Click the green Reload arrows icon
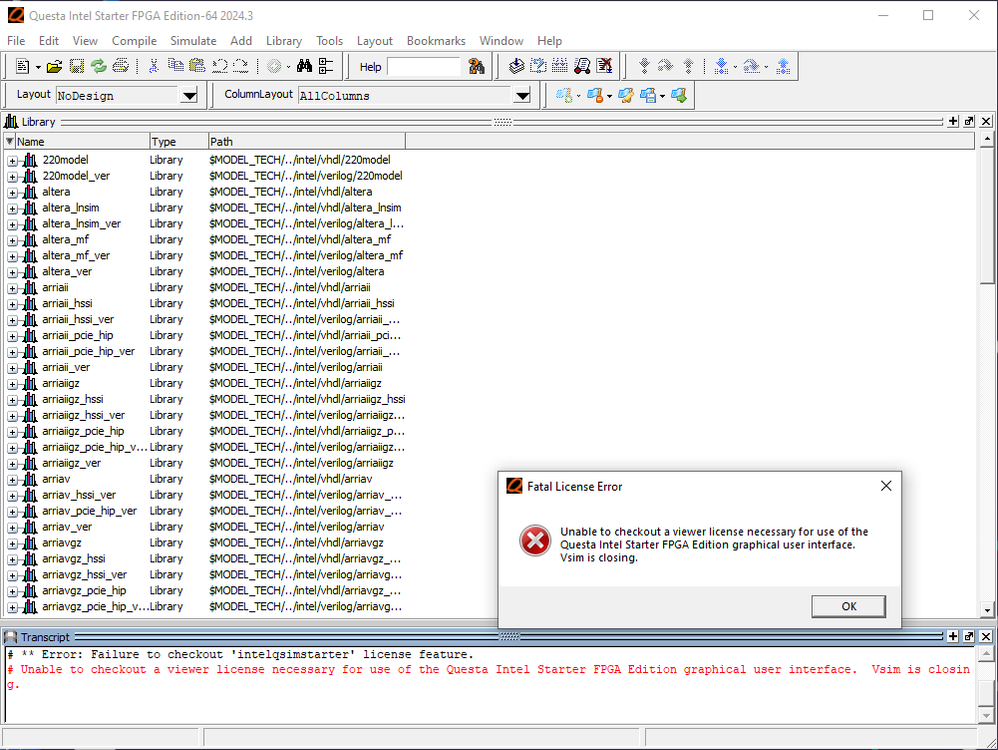Viewport: 998px width, 750px height. (x=99, y=66)
